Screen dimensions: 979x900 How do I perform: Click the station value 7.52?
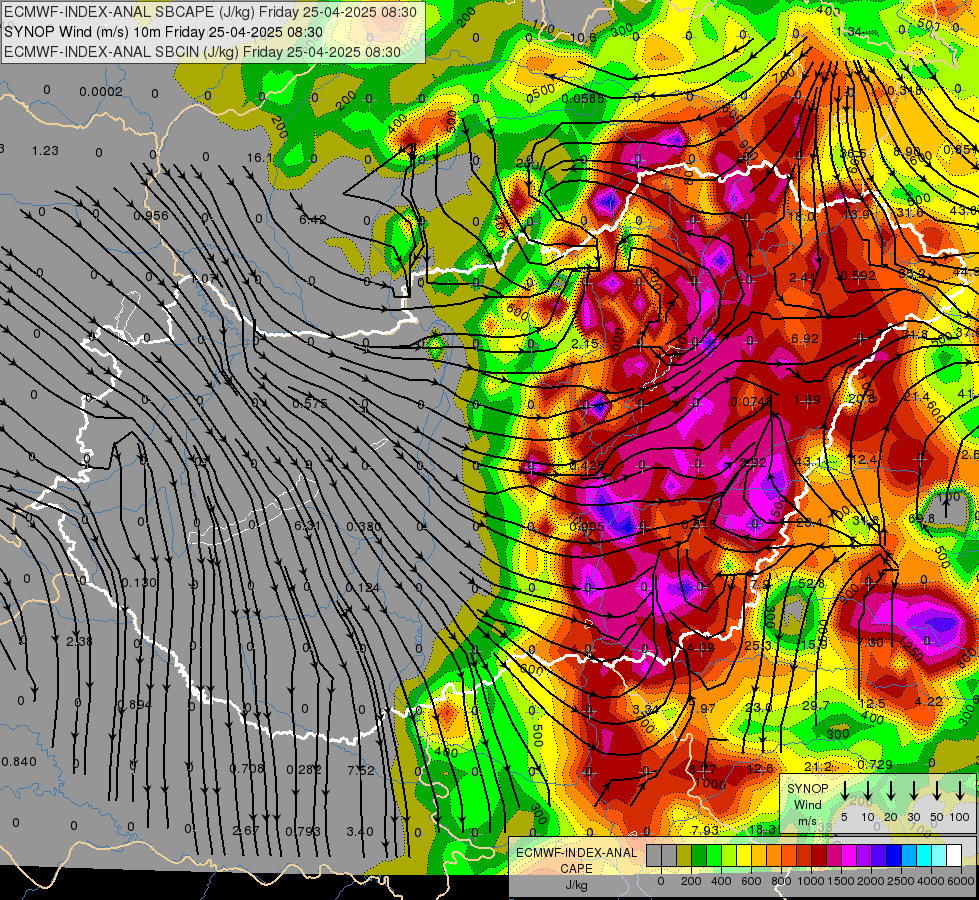pos(361,770)
